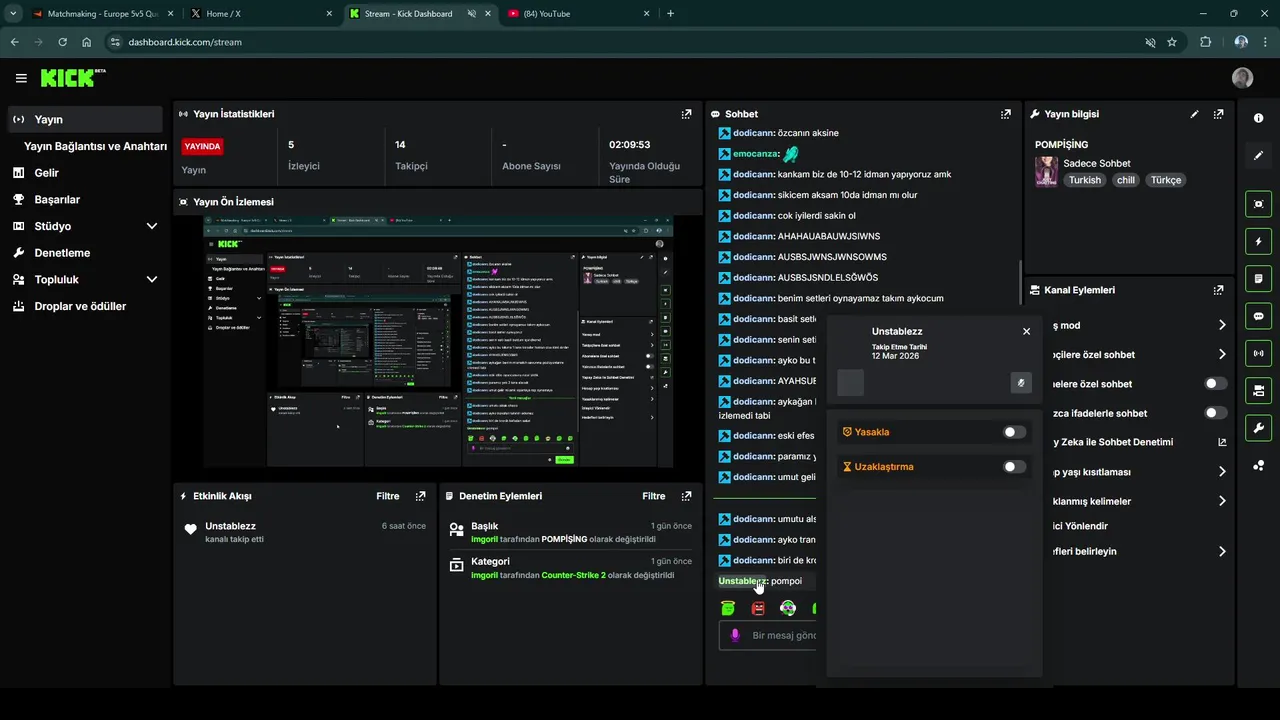The height and width of the screenshot is (720, 1280).
Task: Open 'klanmış kelimeler' settings chevron
Action: (x=1222, y=501)
